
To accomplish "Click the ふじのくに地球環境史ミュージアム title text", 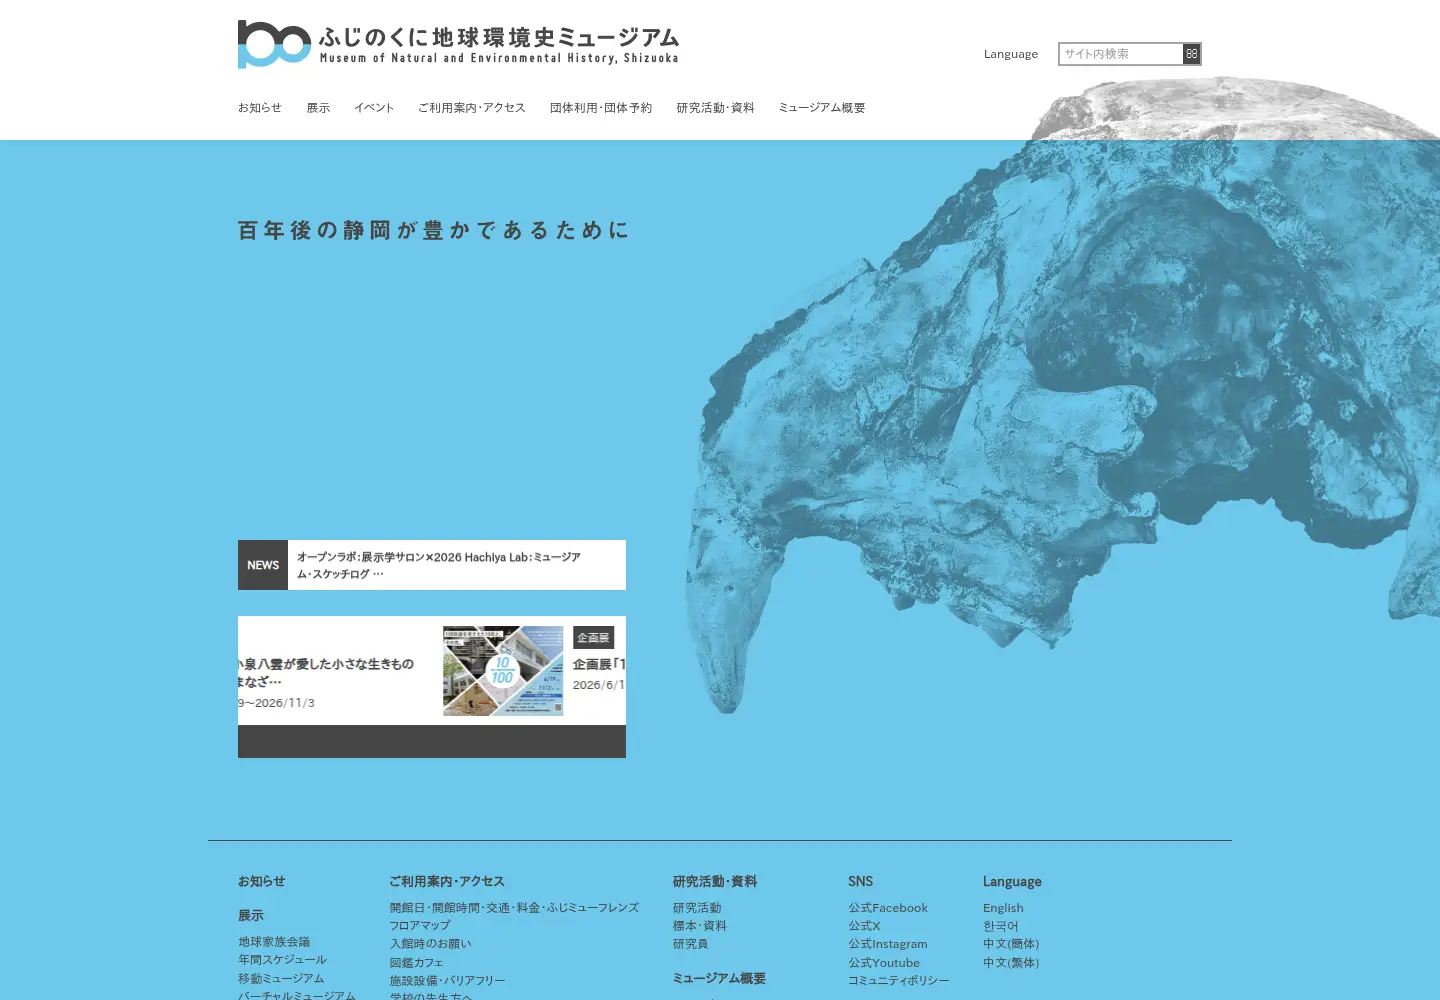I will (499, 38).
